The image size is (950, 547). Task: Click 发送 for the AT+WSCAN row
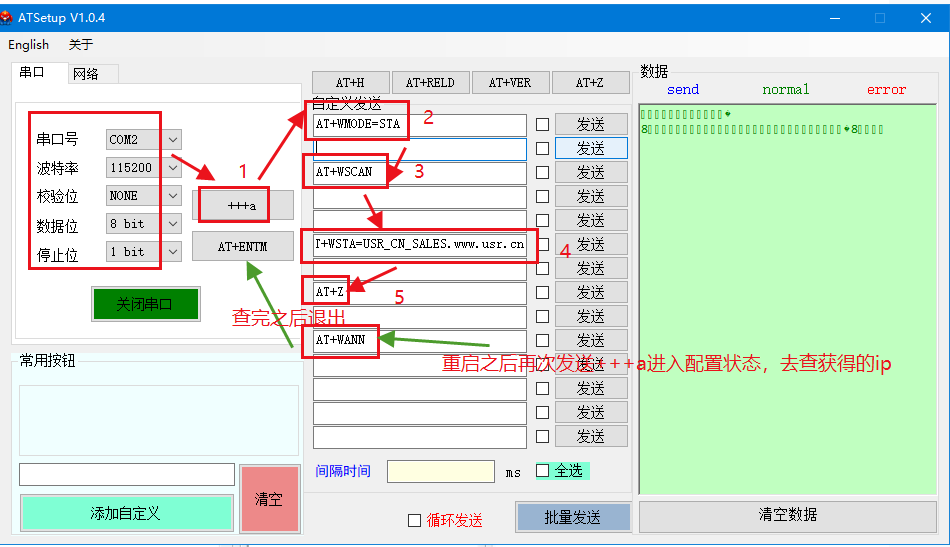click(x=591, y=173)
